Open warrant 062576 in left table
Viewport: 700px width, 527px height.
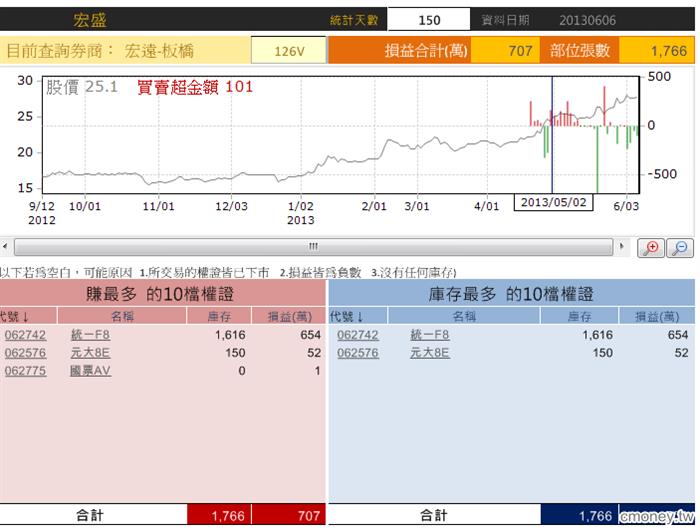click(25, 353)
